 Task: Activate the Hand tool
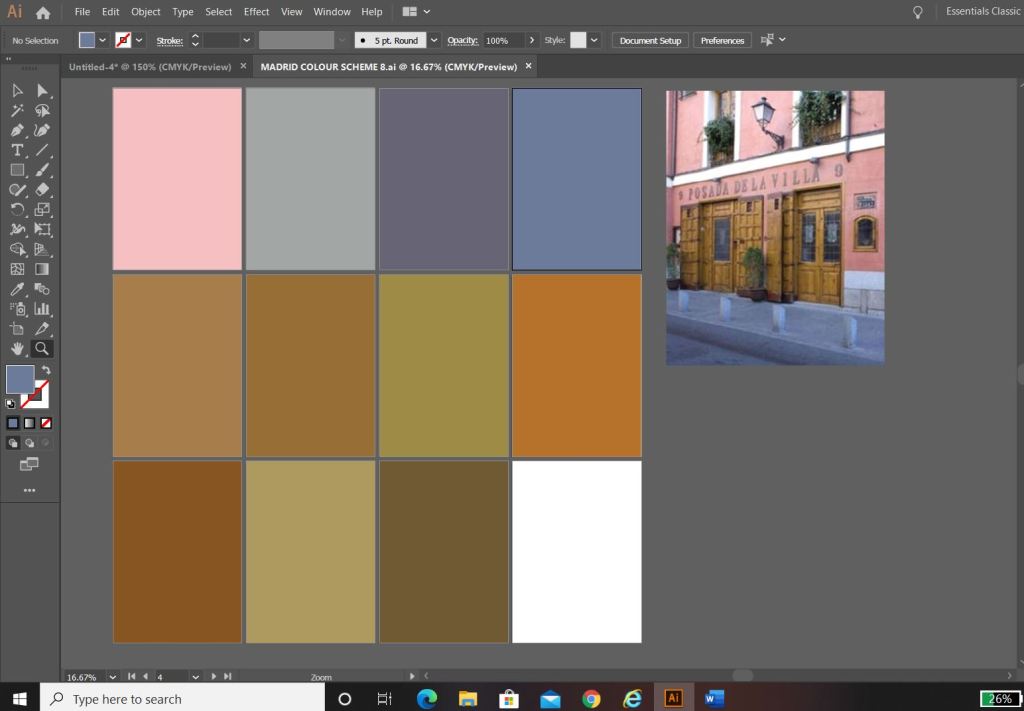tap(17, 349)
